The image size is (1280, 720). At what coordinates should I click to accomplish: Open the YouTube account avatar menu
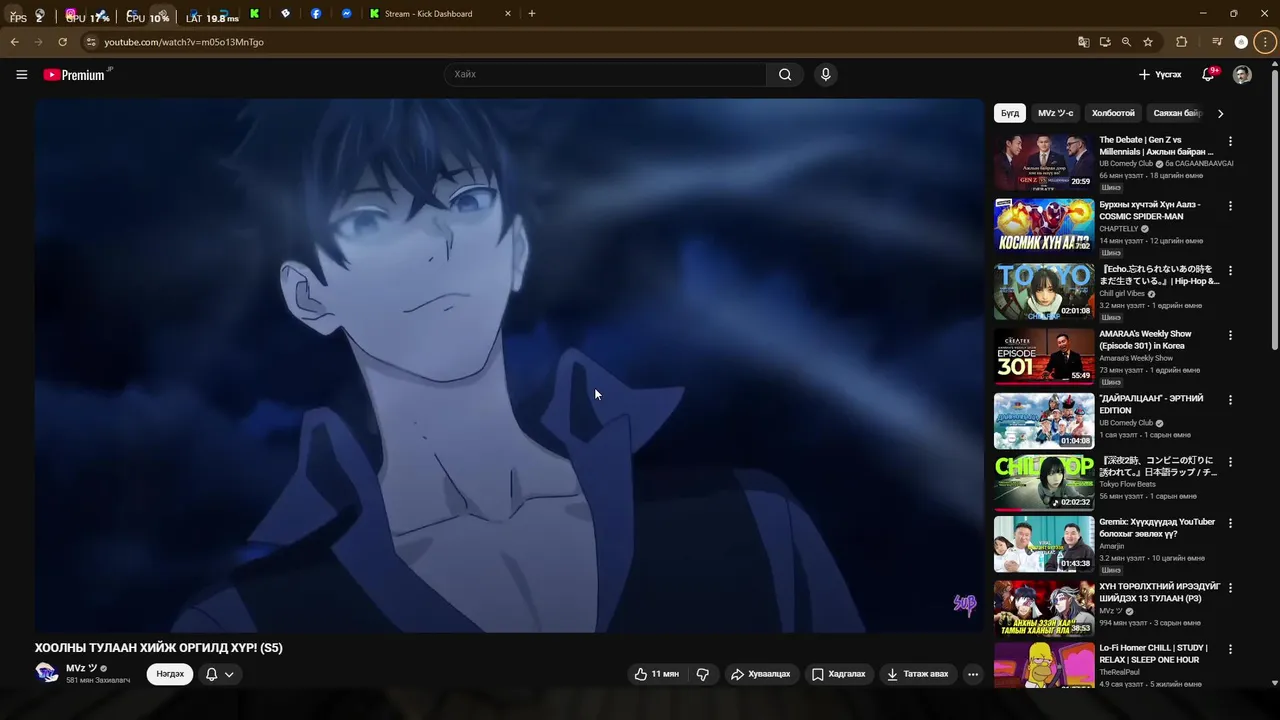pos(1242,74)
